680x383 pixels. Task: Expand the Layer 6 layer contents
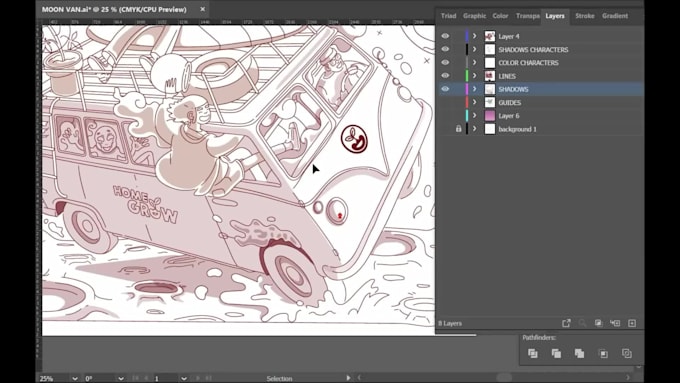tap(474, 115)
